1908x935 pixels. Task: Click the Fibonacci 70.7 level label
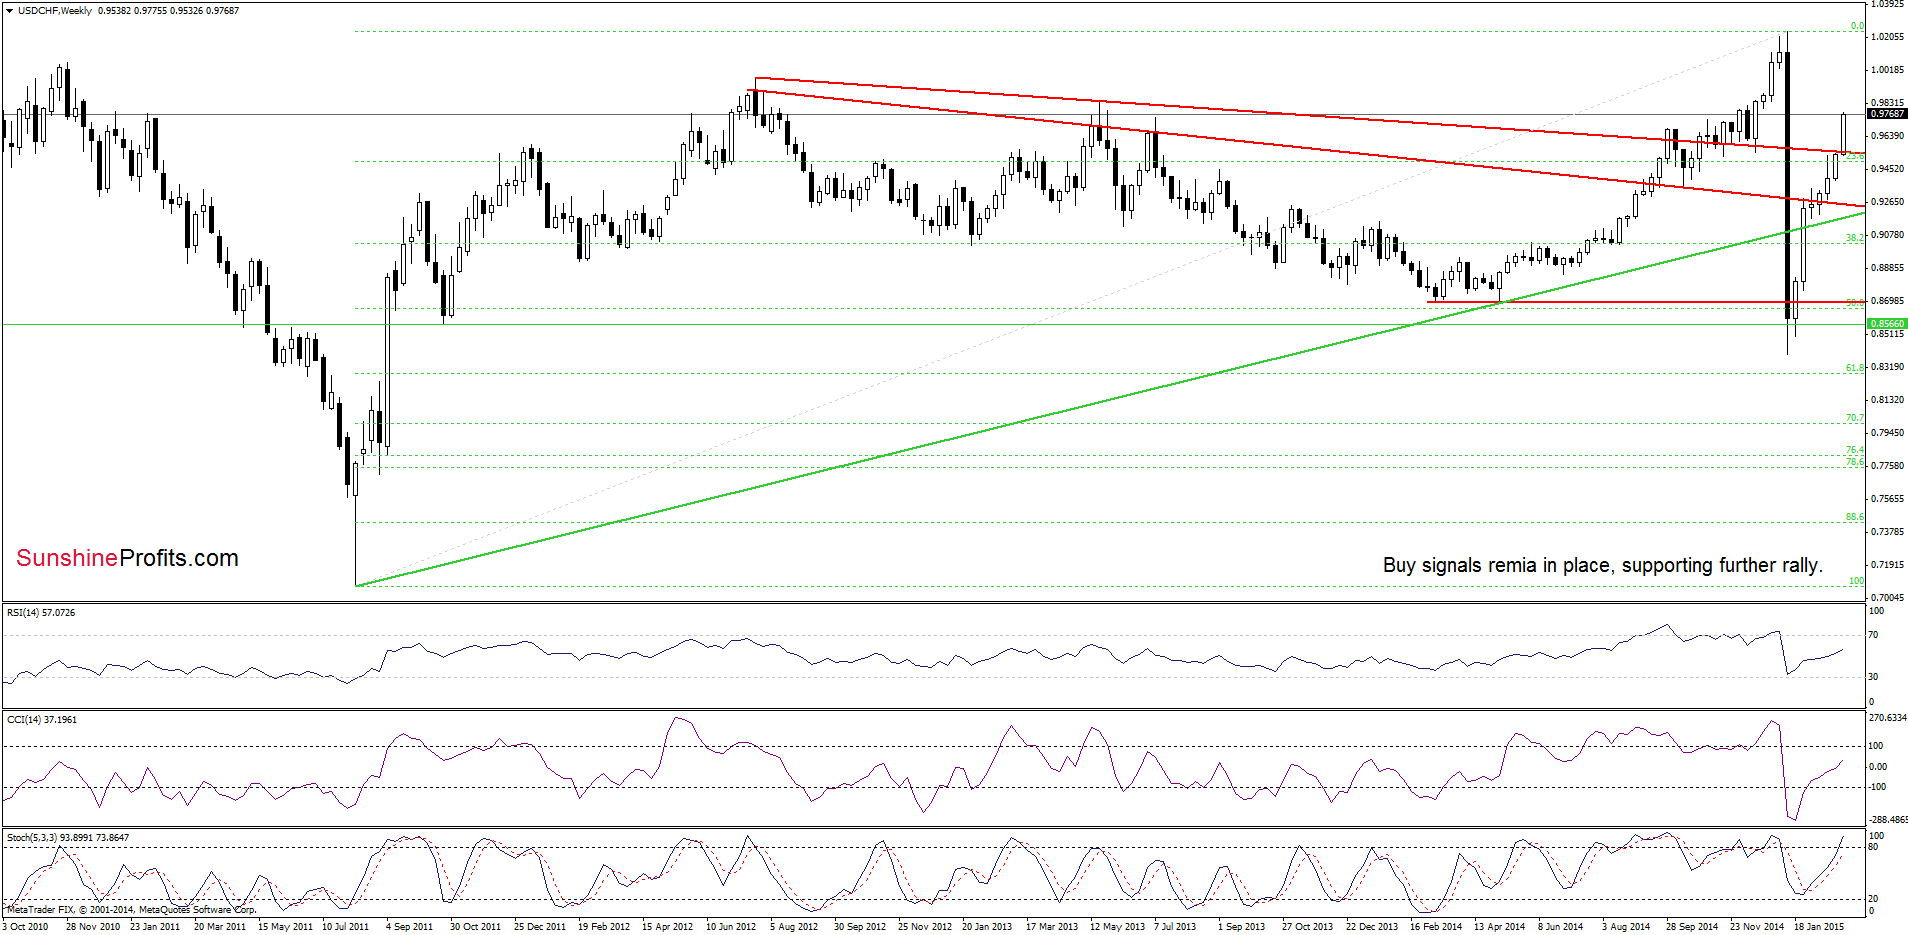1855,418
